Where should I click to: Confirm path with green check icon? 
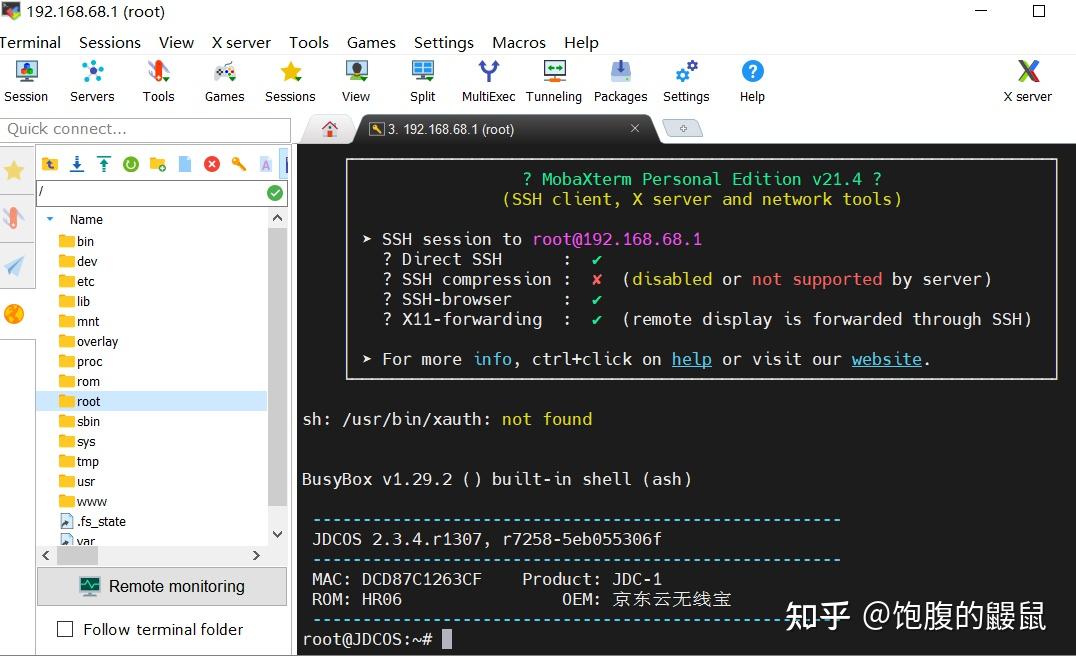coord(274,193)
